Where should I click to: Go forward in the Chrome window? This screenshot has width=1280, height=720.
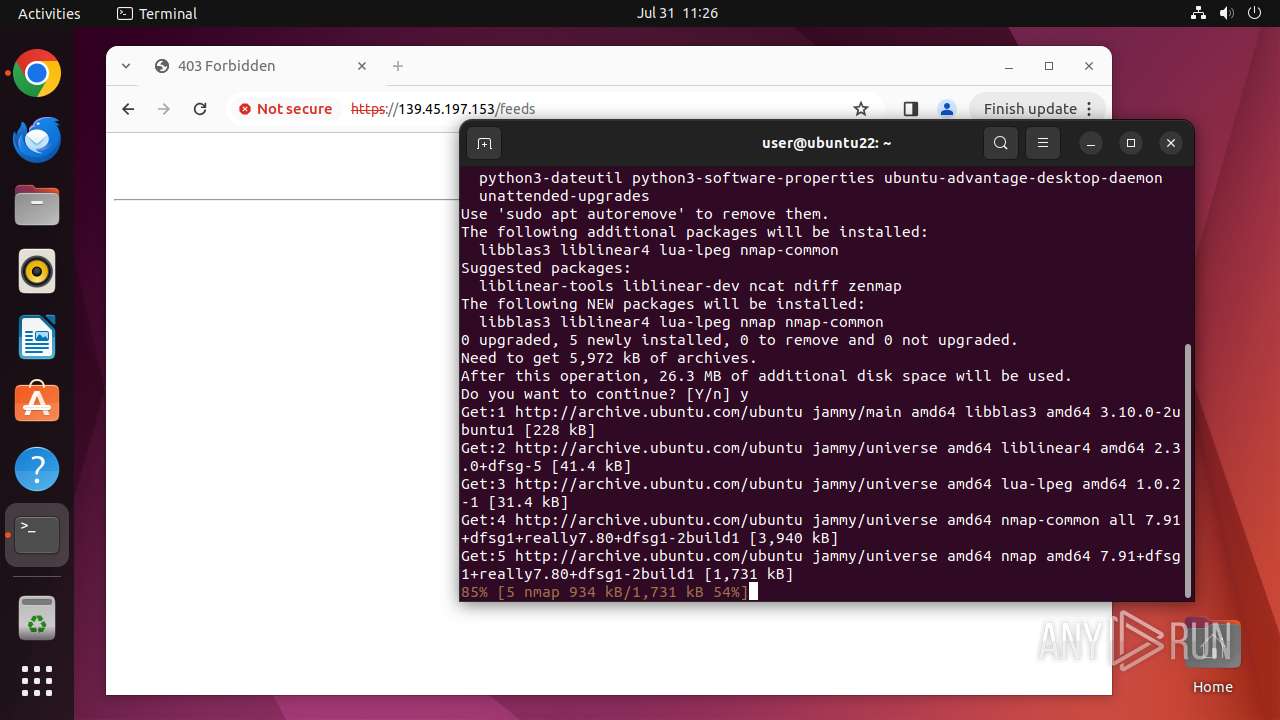(164, 109)
